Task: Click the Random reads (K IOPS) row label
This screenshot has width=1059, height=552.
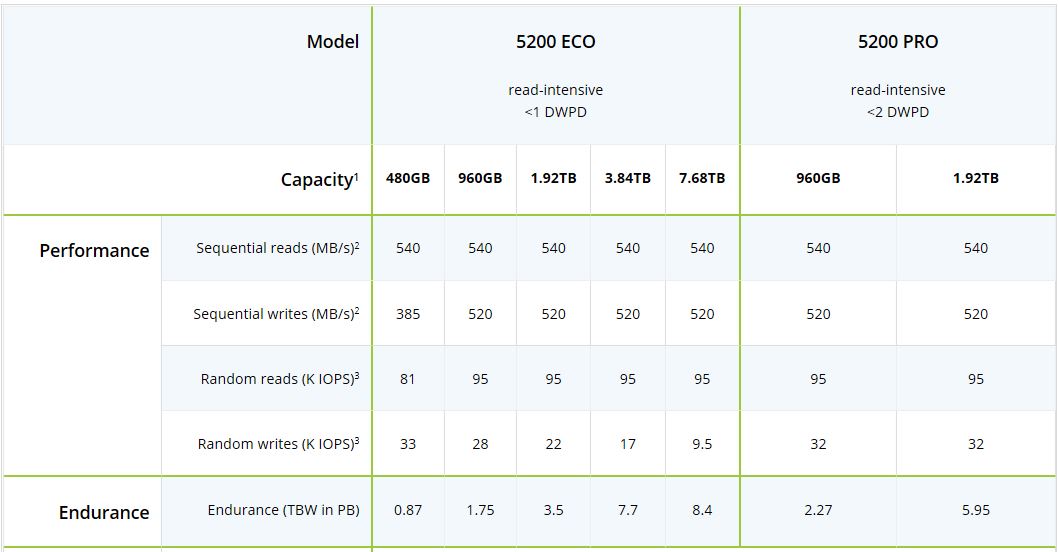Action: coord(280,379)
